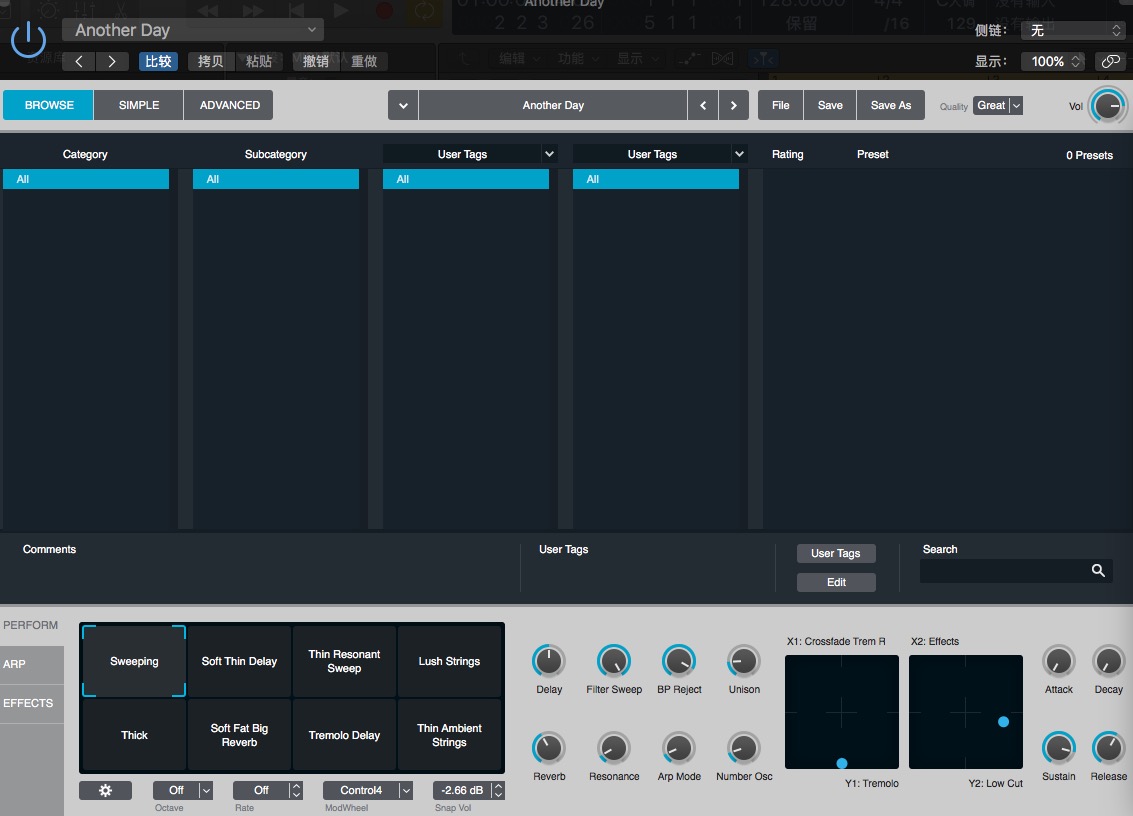Open the File menu button
This screenshot has height=816, width=1133.
point(780,106)
